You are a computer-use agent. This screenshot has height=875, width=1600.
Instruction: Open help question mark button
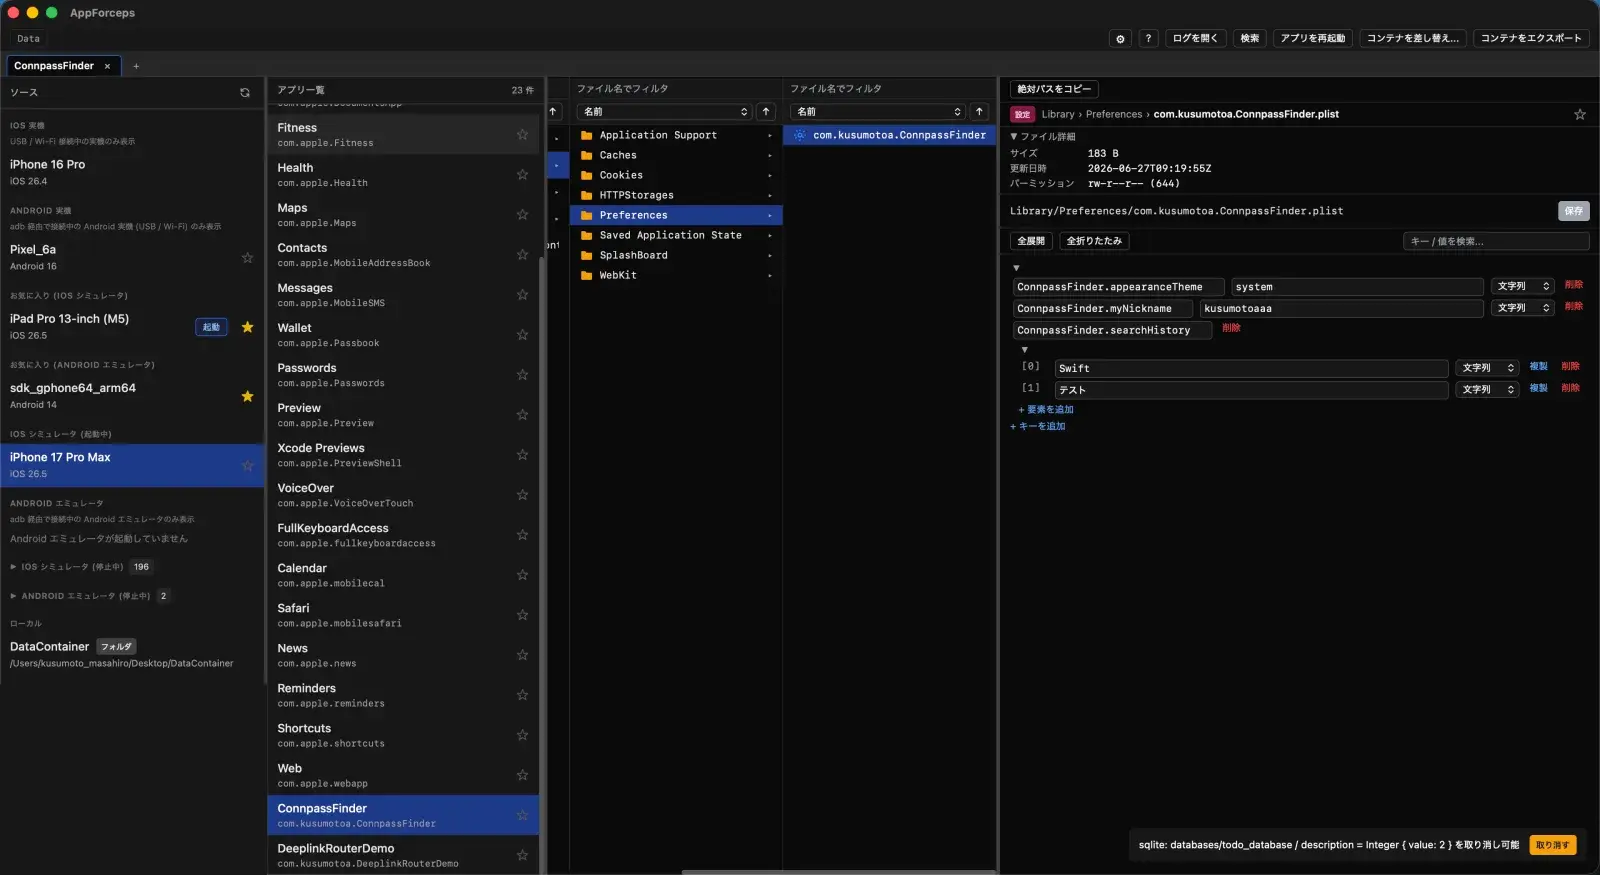(1148, 38)
